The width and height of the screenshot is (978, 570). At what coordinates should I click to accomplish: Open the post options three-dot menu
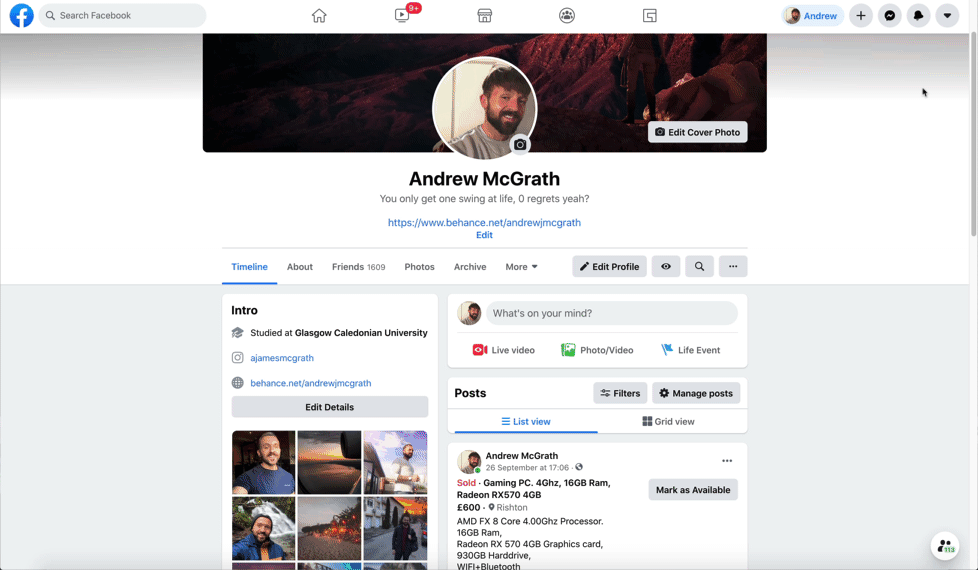coord(727,461)
